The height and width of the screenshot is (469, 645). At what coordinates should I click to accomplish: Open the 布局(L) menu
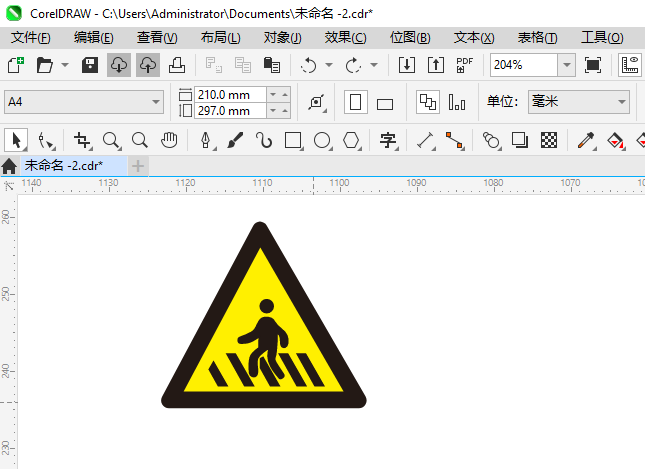(220, 38)
